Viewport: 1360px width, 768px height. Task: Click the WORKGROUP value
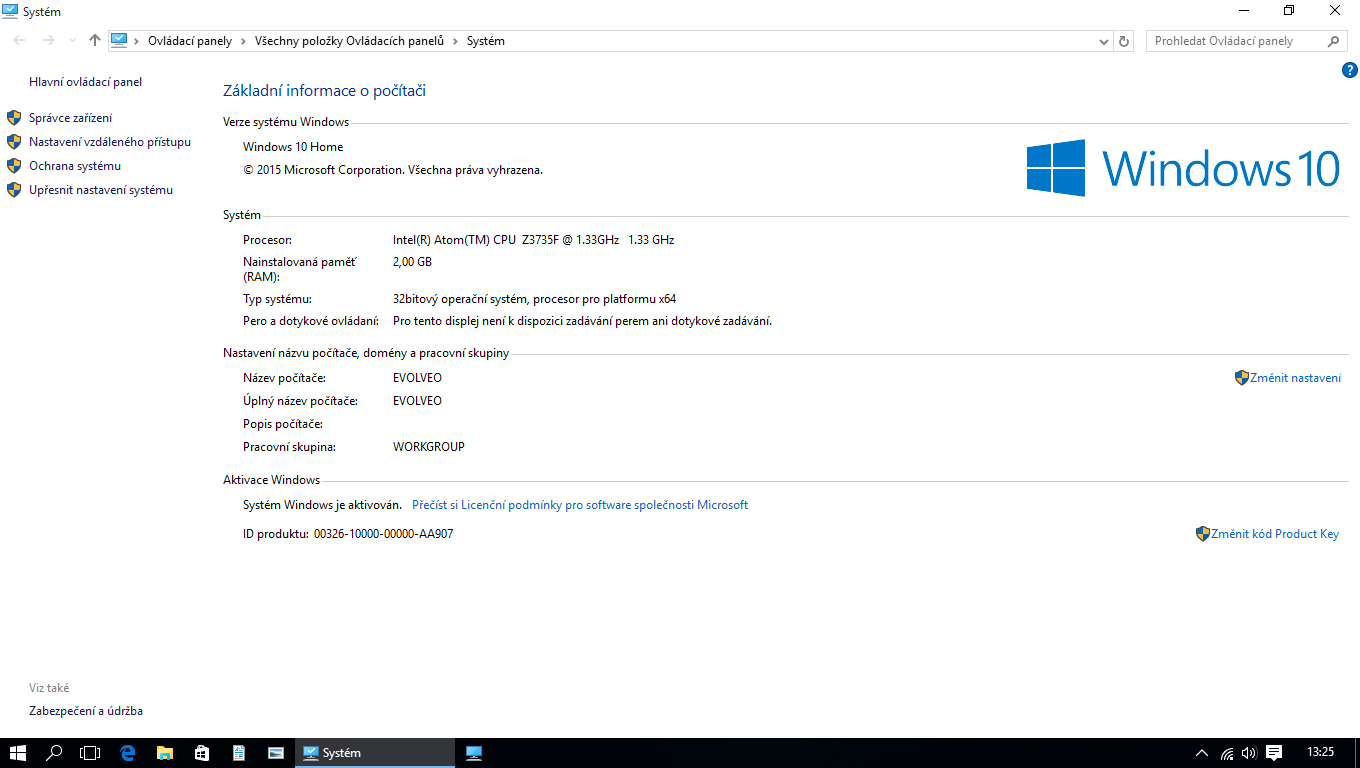(429, 447)
